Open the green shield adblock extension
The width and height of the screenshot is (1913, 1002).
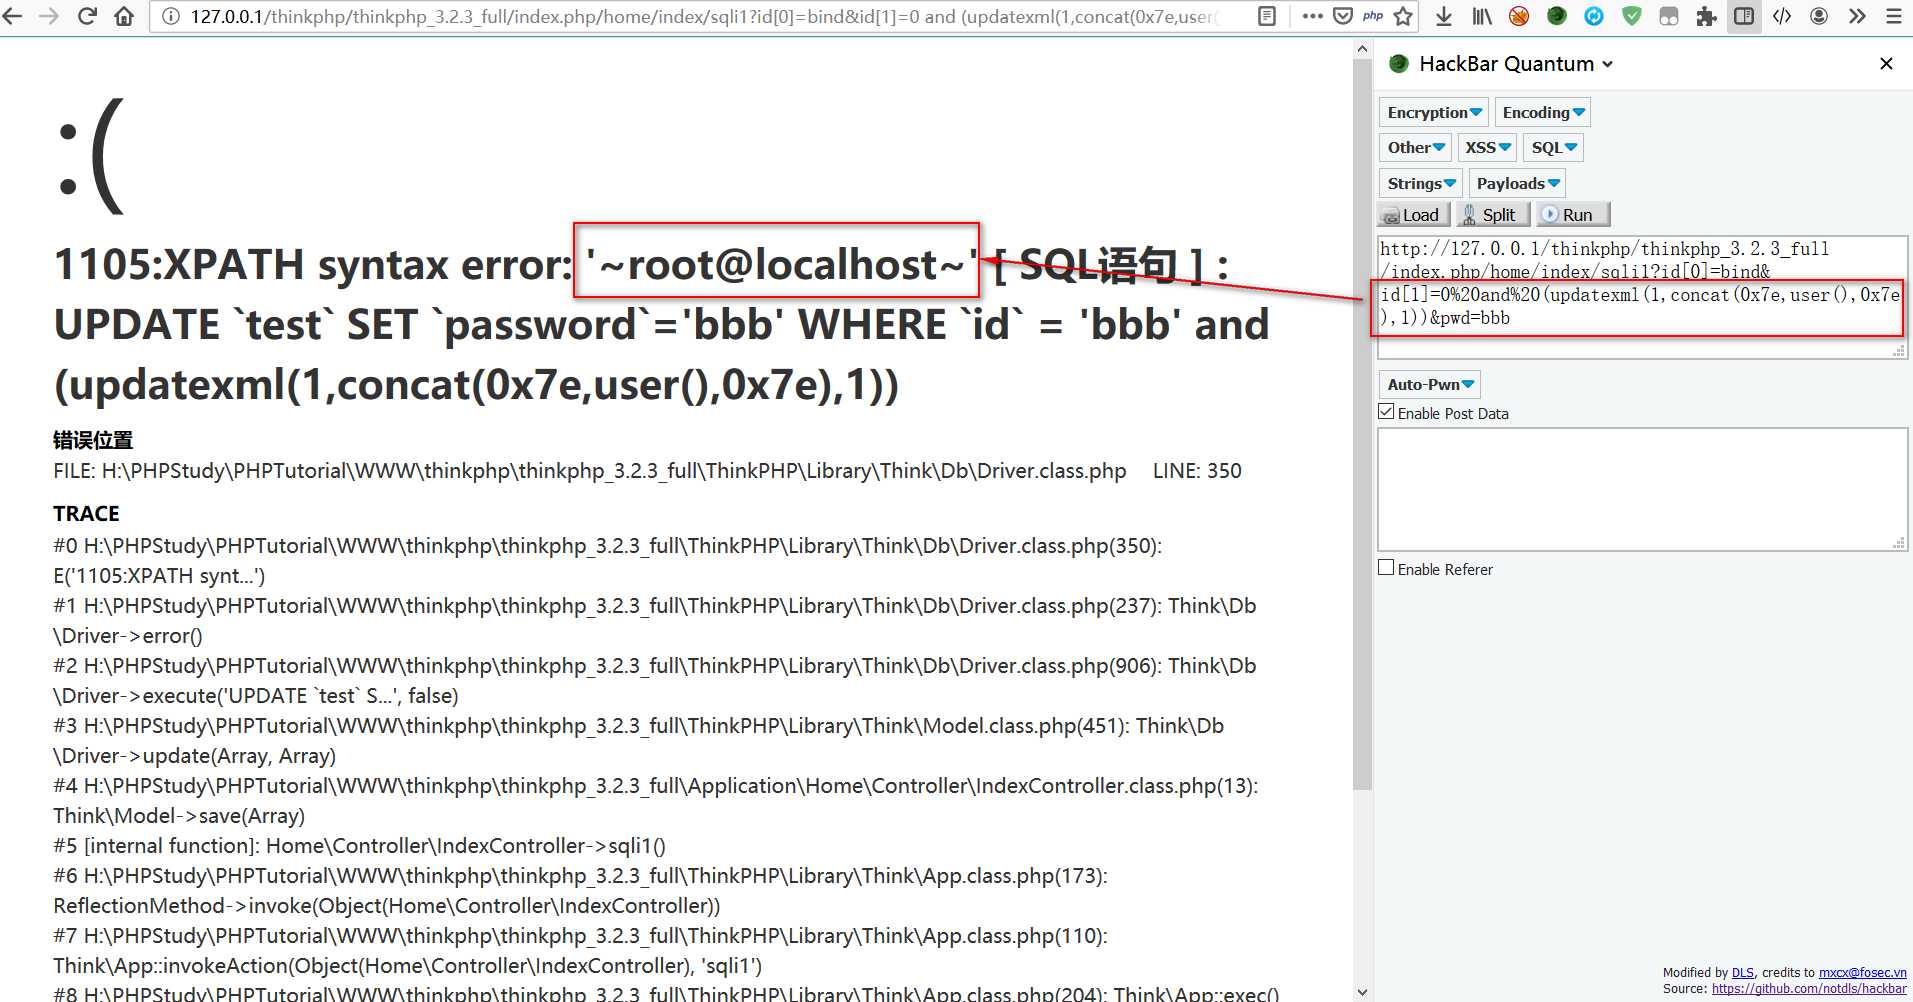(x=1632, y=16)
